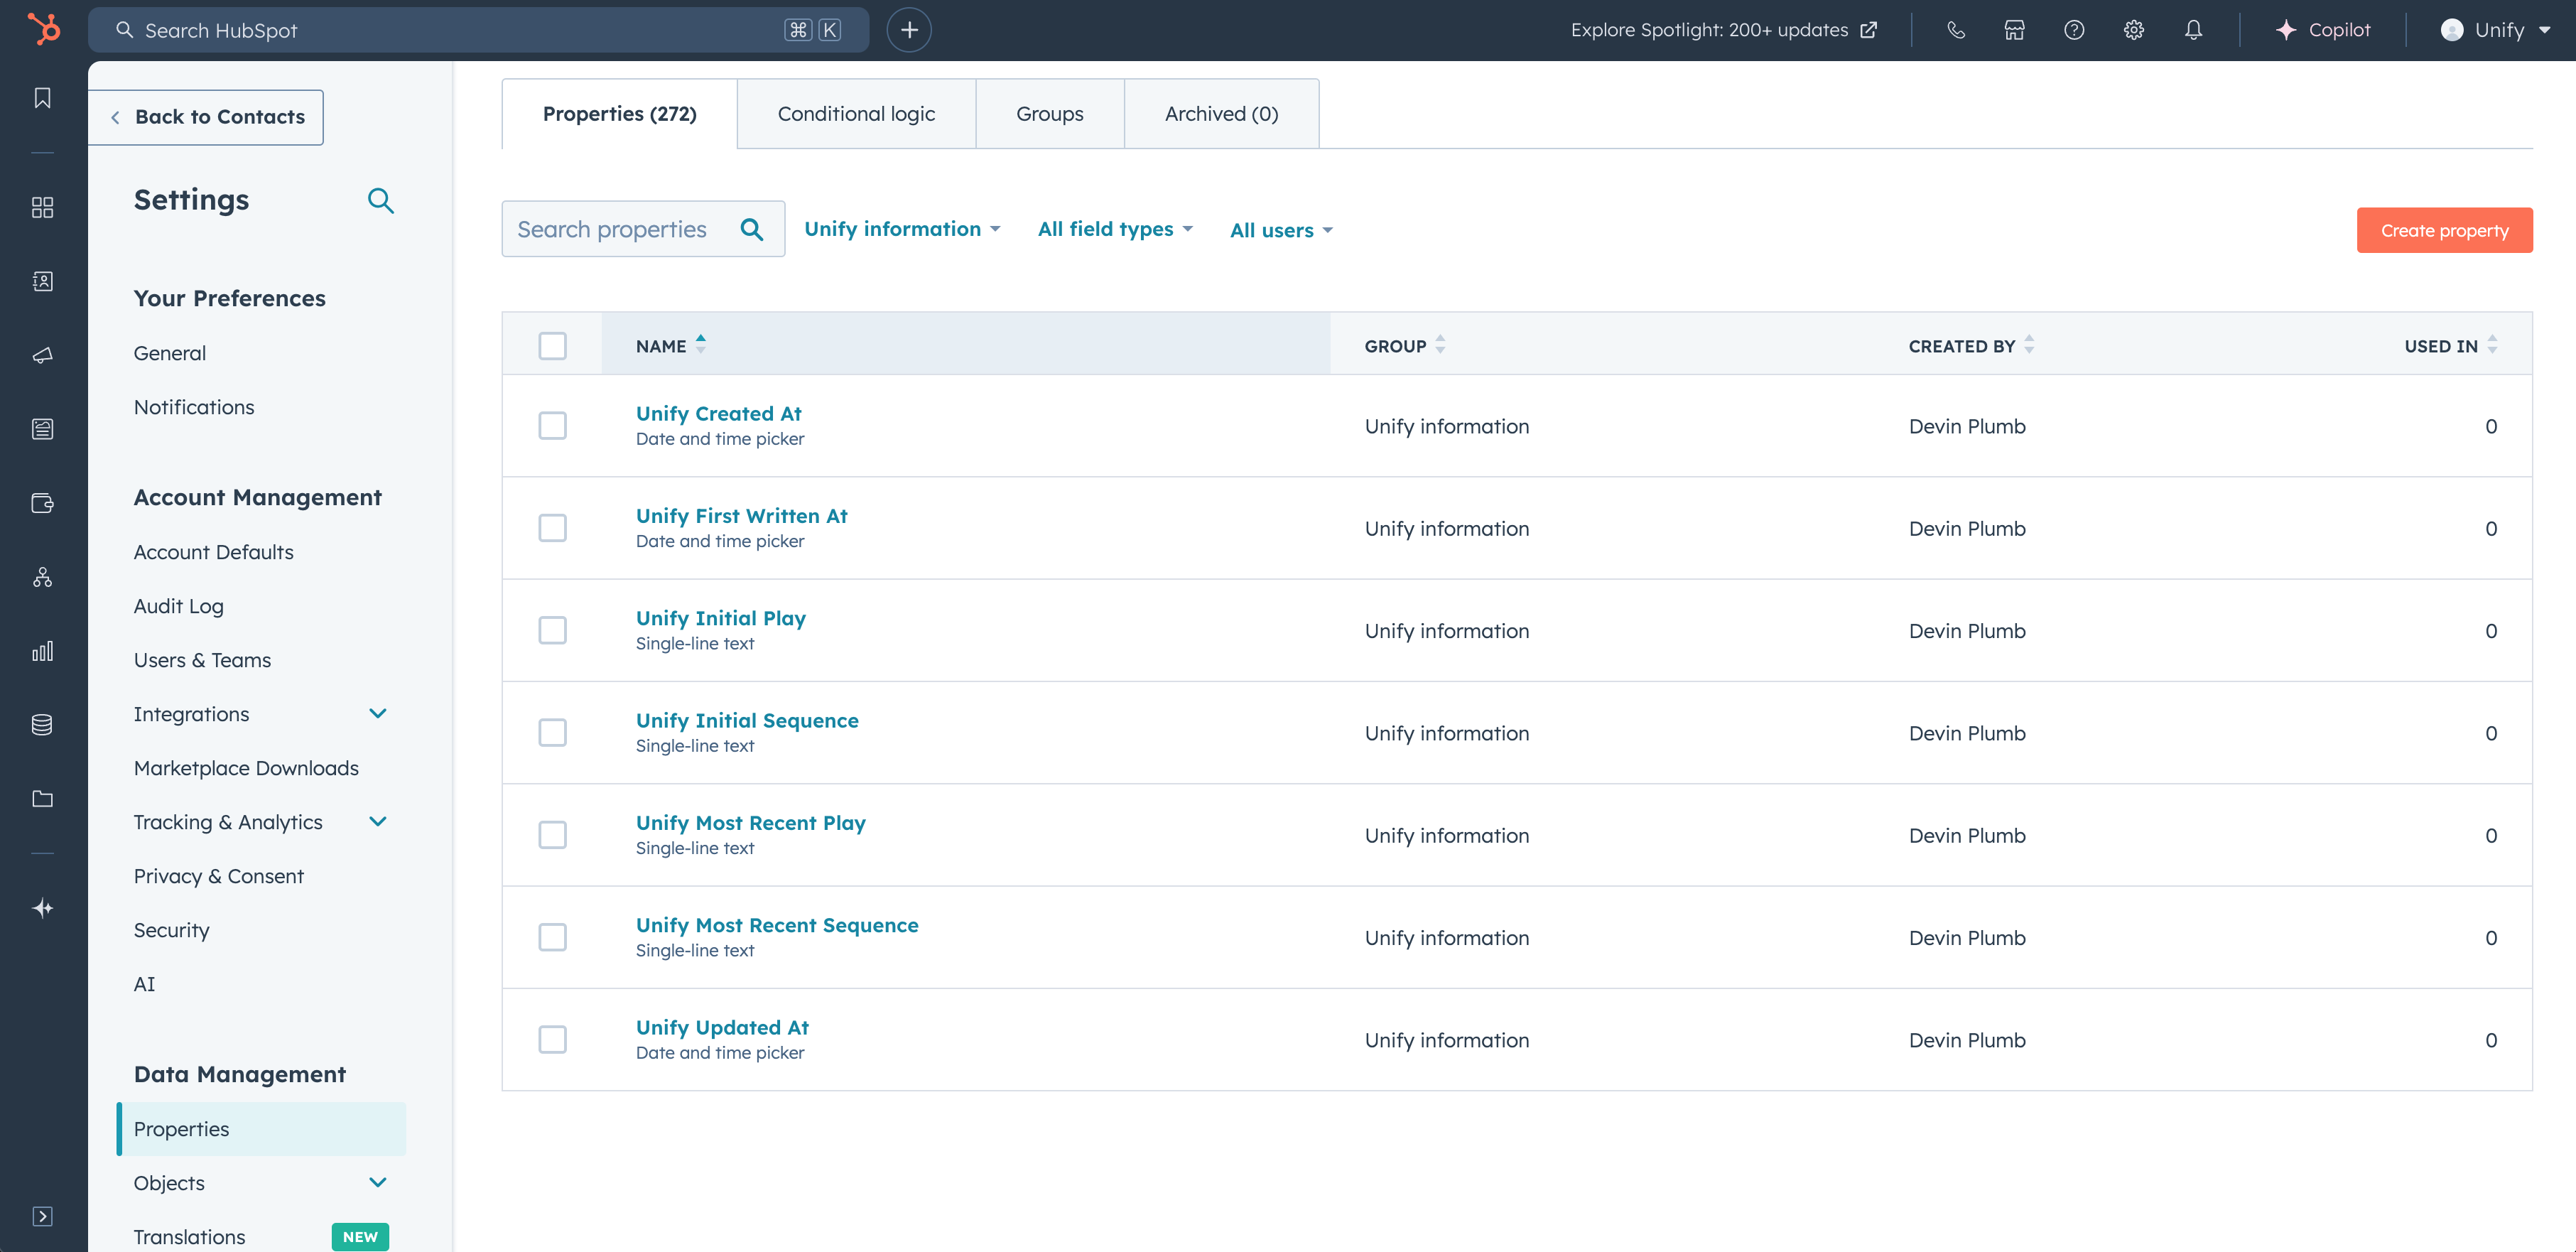Viewport: 2576px width, 1252px height.
Task: Open the Groups tab
Action: pyautogui.click(x=1049, y=114)
